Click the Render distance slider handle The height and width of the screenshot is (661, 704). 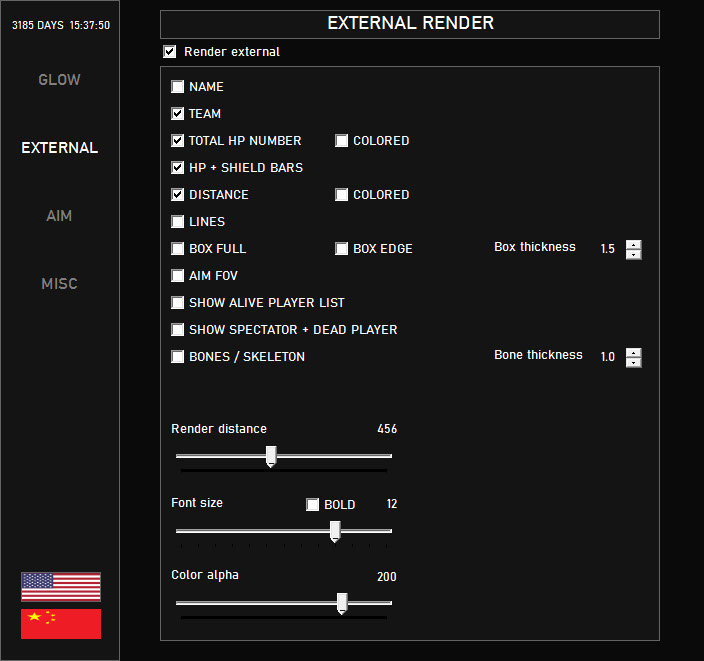pyautogui.click(x=270, y=456)
